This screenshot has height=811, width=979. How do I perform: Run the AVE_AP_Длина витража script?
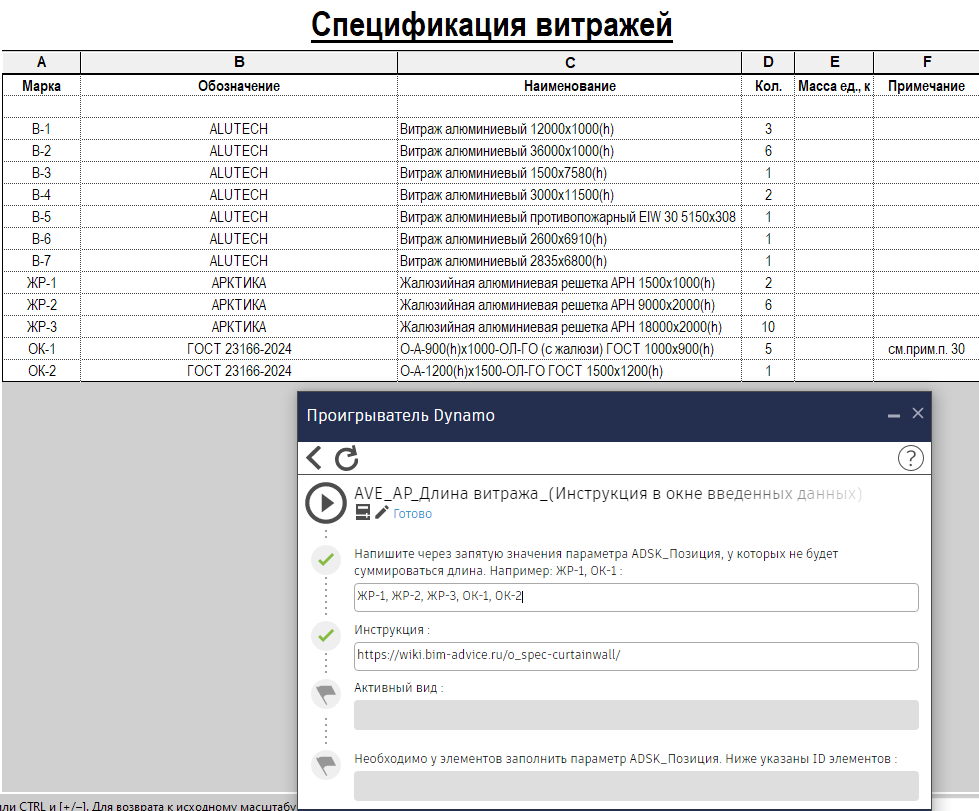[x=325, y=503]
